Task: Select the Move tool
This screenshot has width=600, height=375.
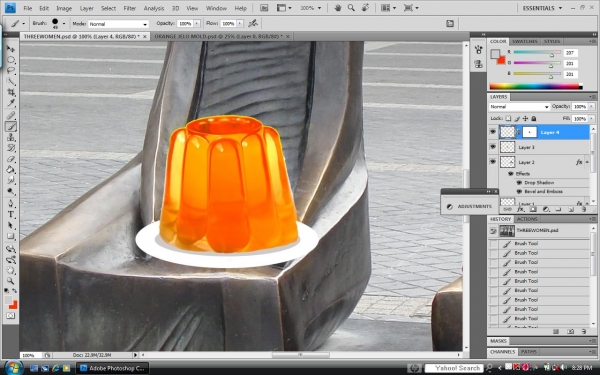Action: tap(11, 49)
